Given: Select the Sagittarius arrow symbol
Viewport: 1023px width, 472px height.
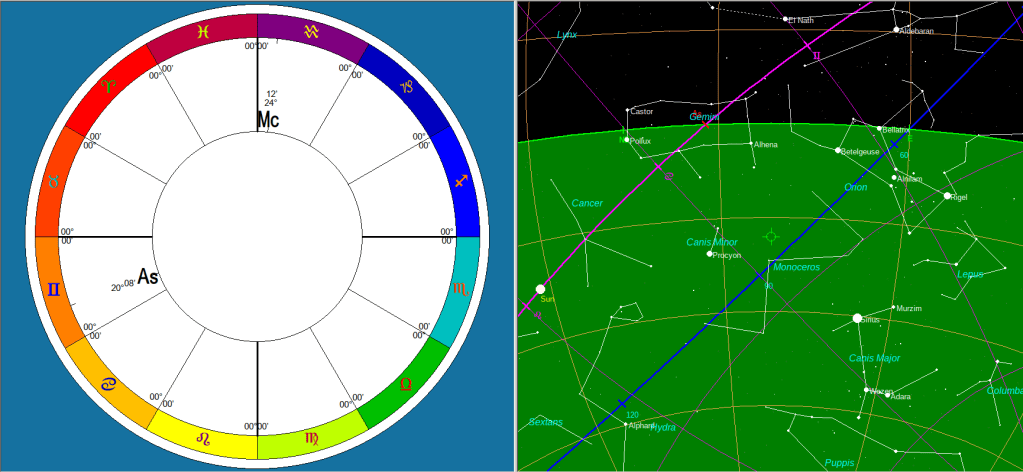Looking at the screenshot, I should [461, 181].
